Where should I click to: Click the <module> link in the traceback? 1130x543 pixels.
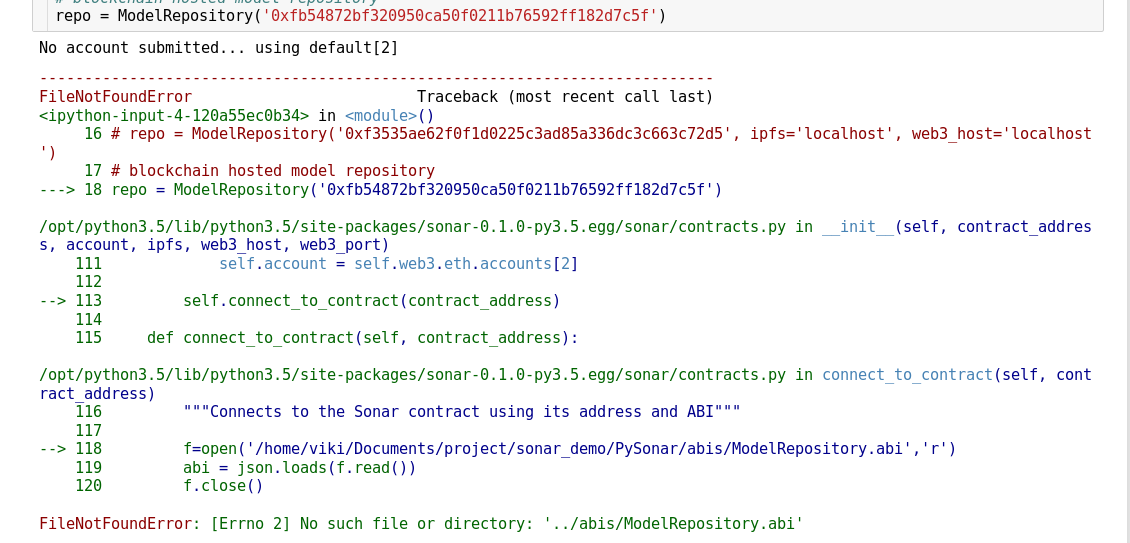coord(381,115)
